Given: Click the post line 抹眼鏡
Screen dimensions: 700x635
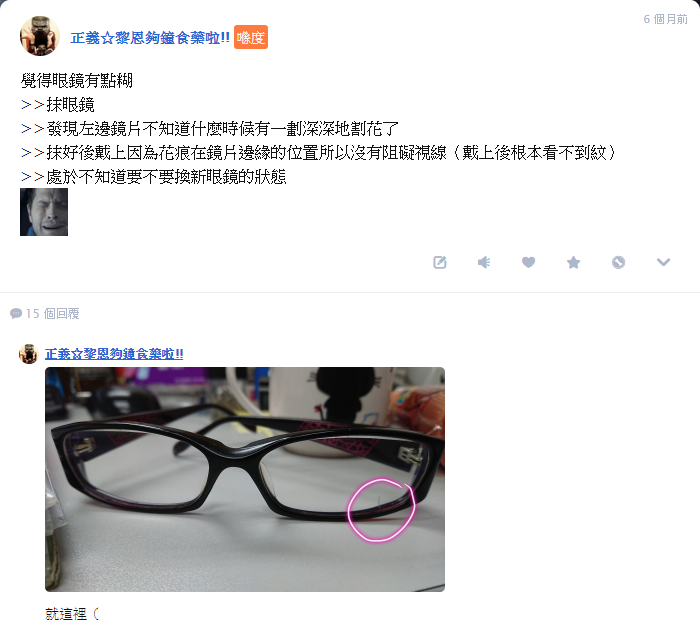Looking at the screenshot, I should [71, 104].
